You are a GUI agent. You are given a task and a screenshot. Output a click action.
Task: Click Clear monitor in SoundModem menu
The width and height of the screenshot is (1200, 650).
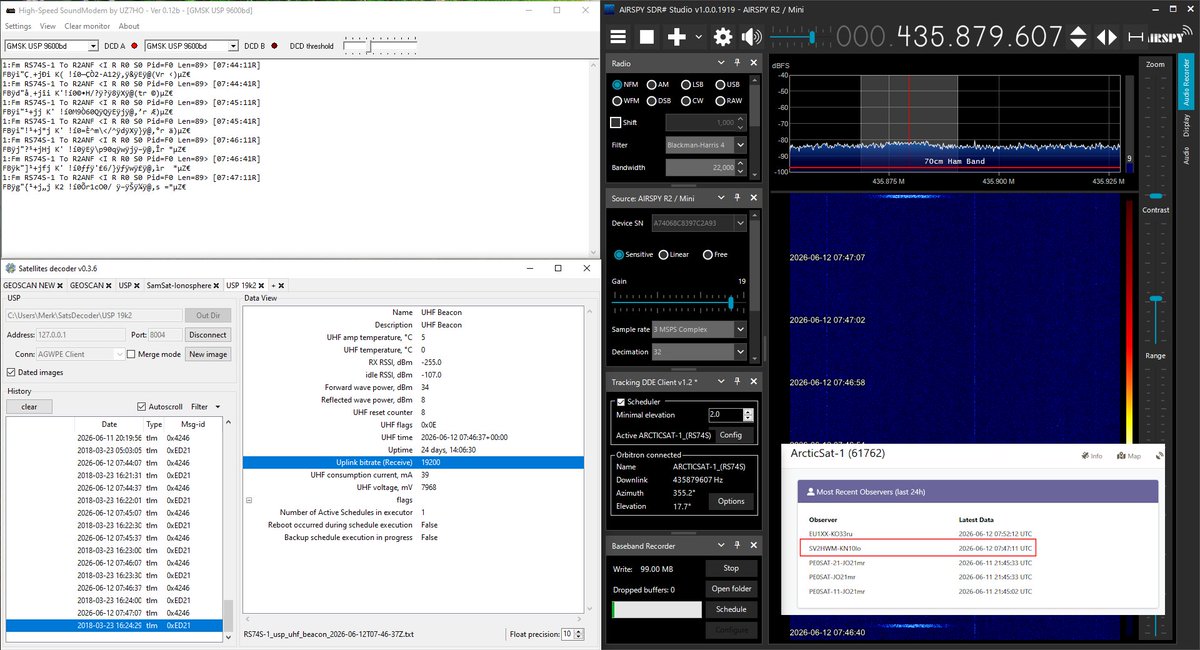[x=87, y=26]
